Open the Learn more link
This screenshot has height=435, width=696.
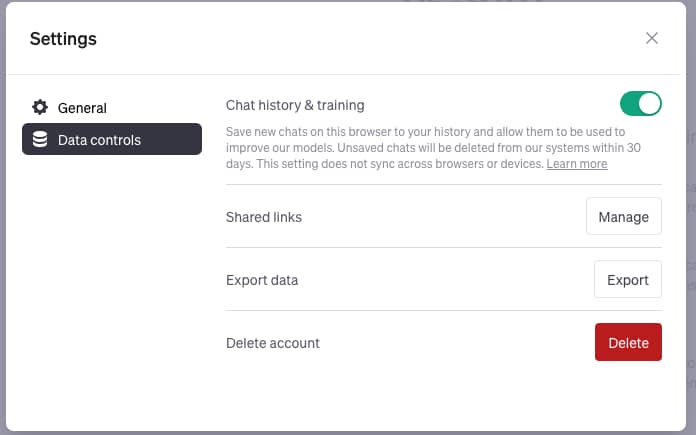[x=577, y=164]
